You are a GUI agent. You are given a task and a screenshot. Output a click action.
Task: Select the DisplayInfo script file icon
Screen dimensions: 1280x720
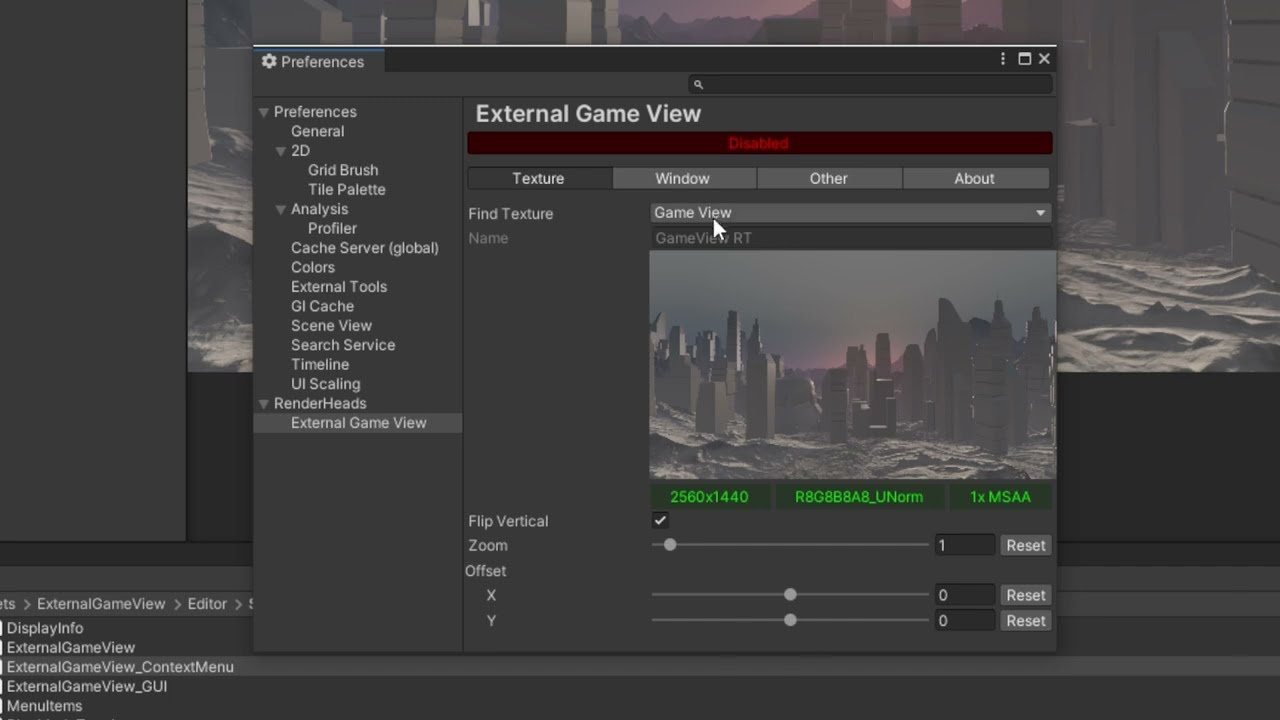click(2, 628)
